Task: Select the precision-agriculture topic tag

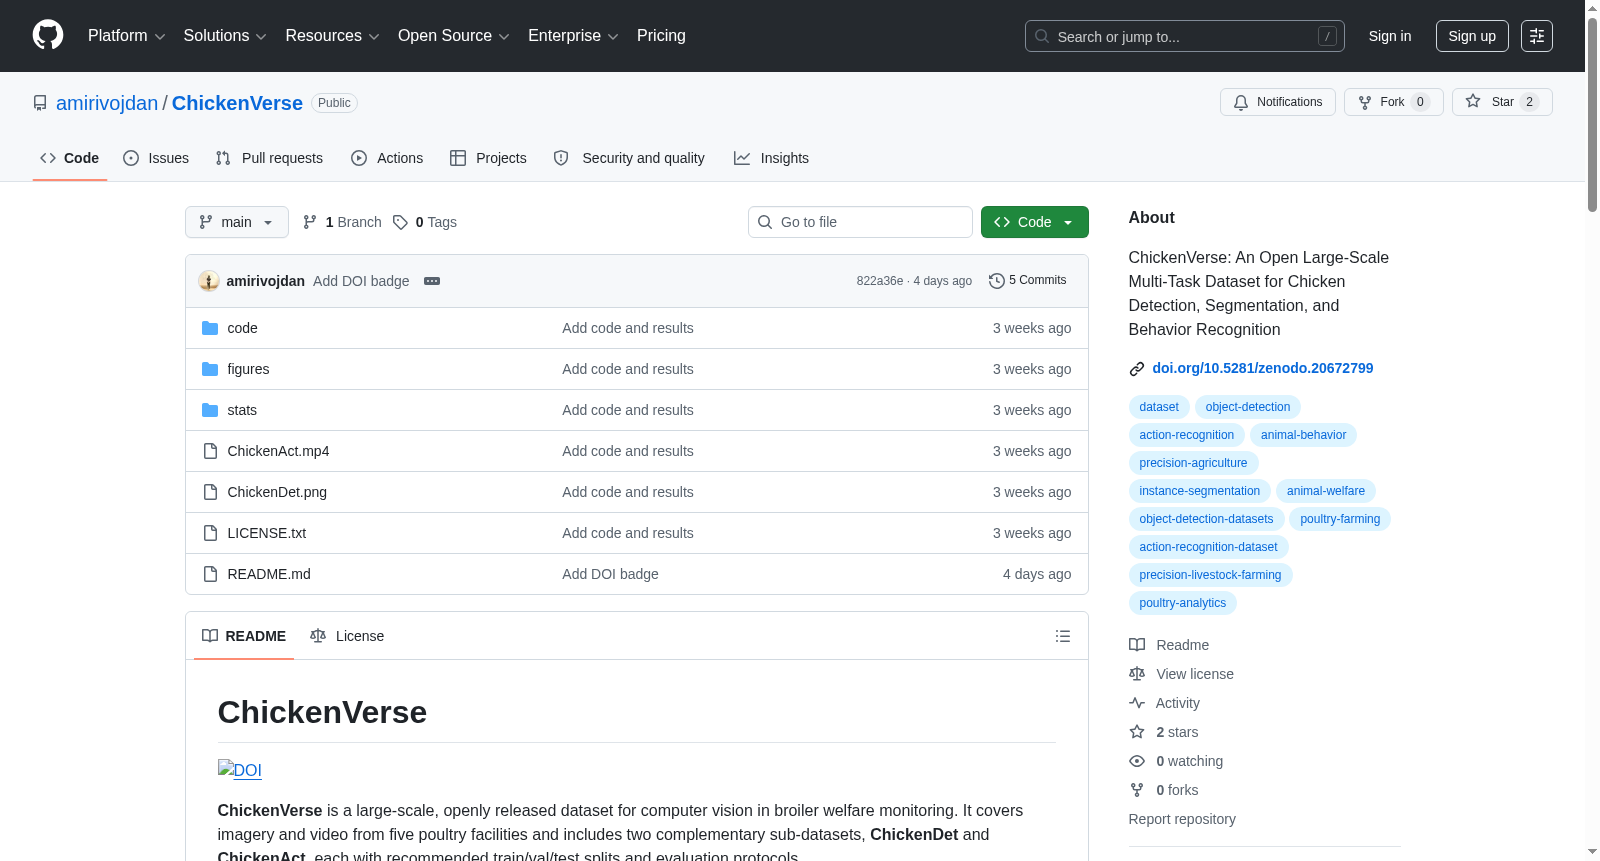Action: pos(1193,463)
